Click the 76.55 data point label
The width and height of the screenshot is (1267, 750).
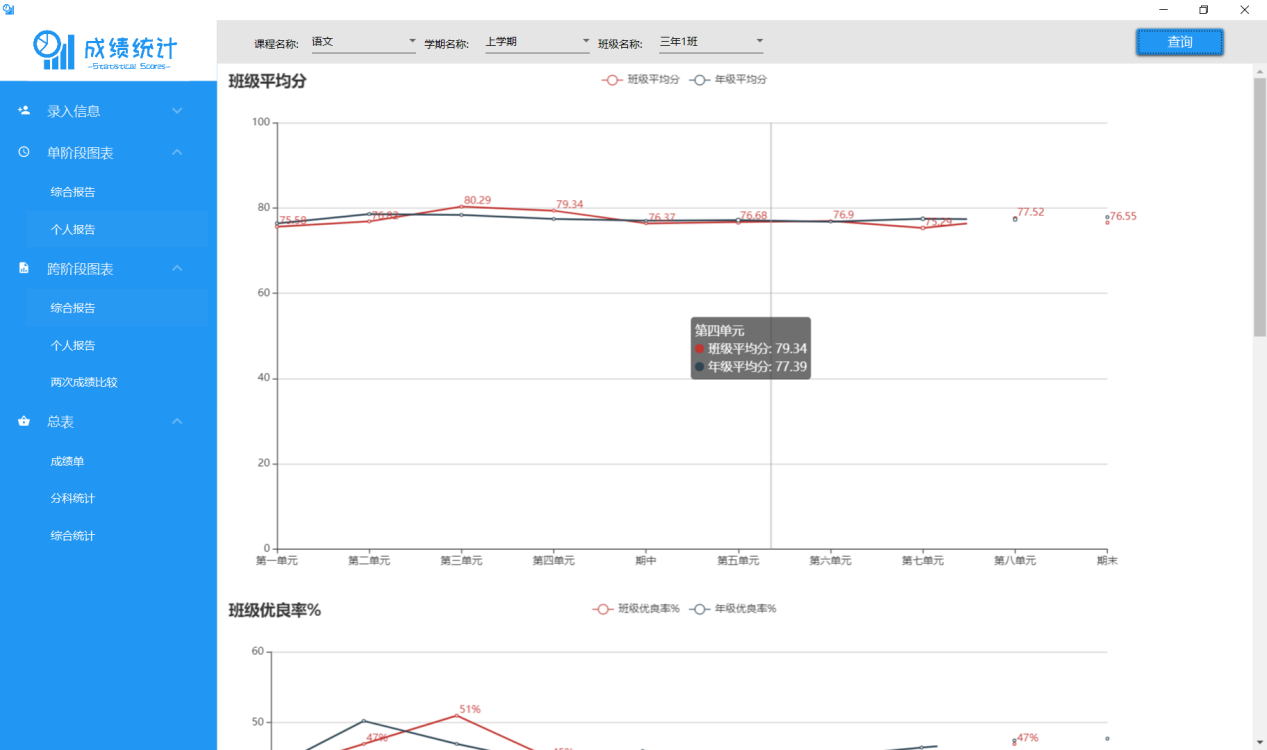(x=1123, y=216)
